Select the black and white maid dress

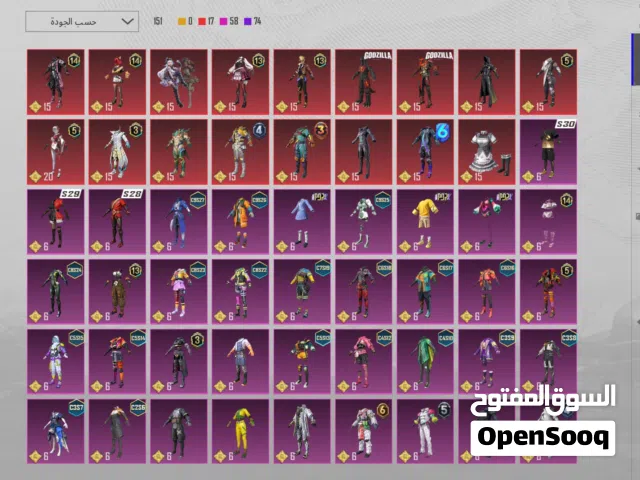[x=487, y=152]
